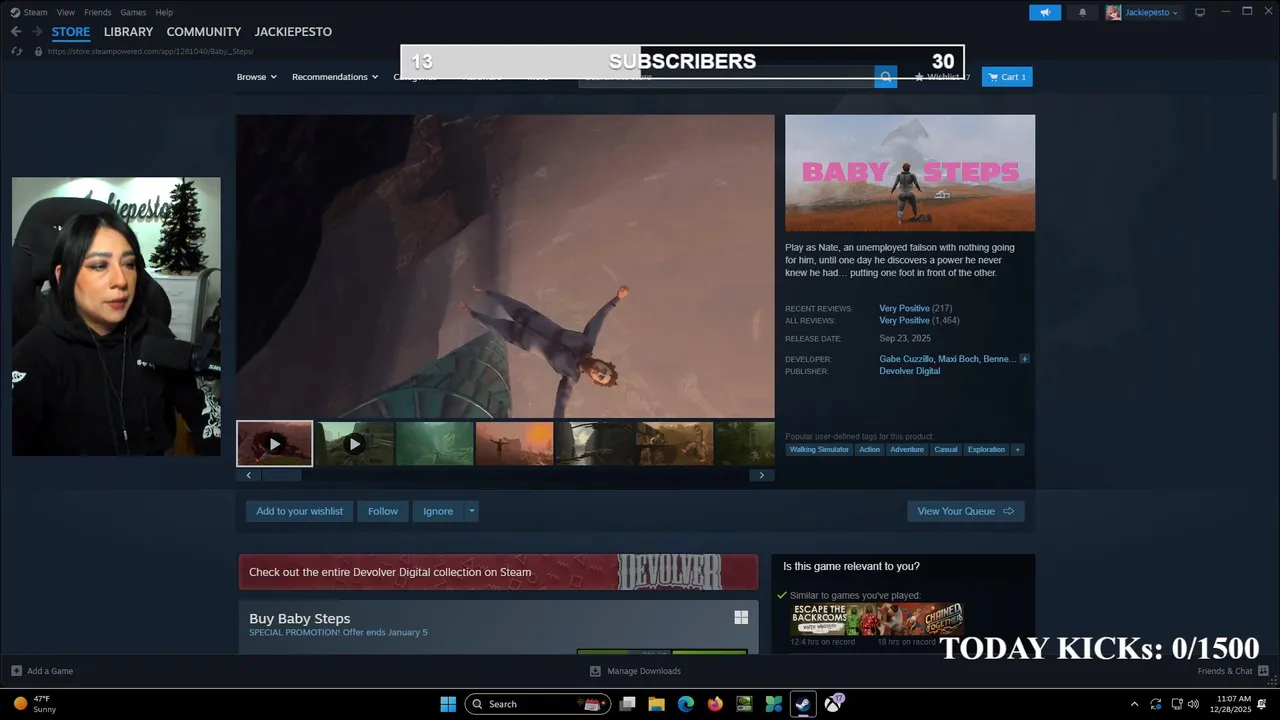1280x720 pixels.
Task: Open the Steam notifications bell
Action: pos(1082,12)
